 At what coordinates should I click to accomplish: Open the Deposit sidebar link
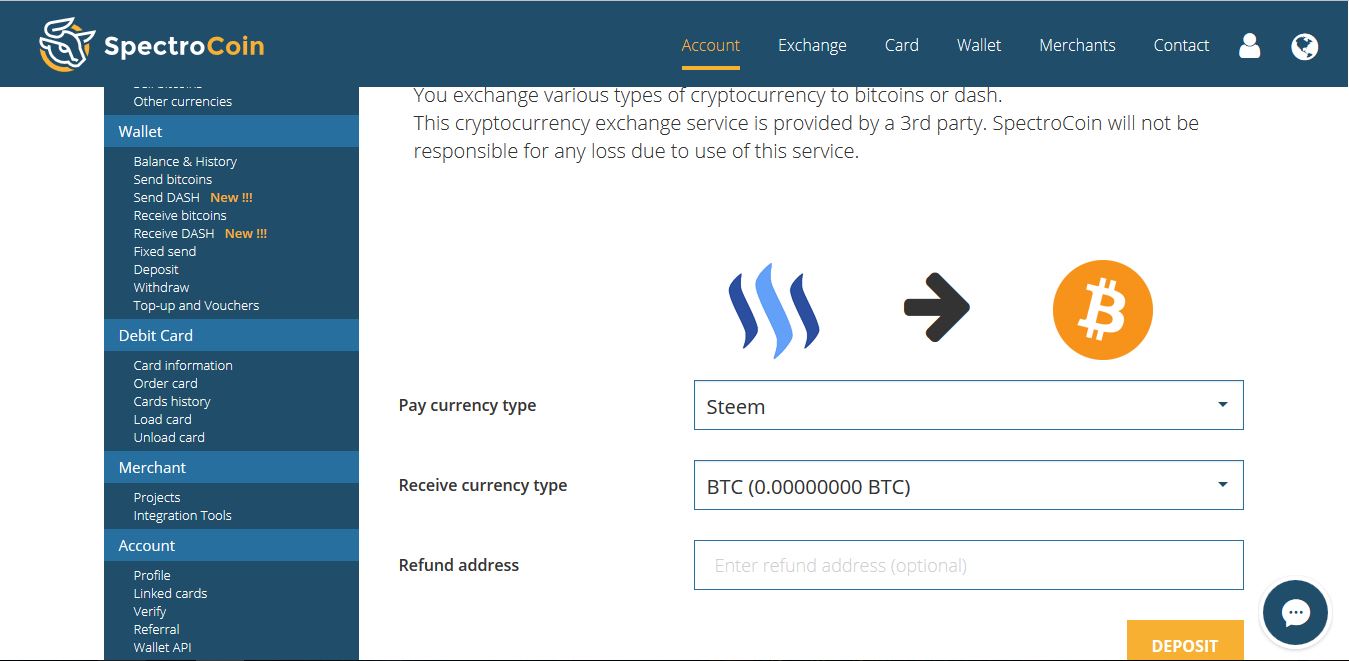(156, 269)
